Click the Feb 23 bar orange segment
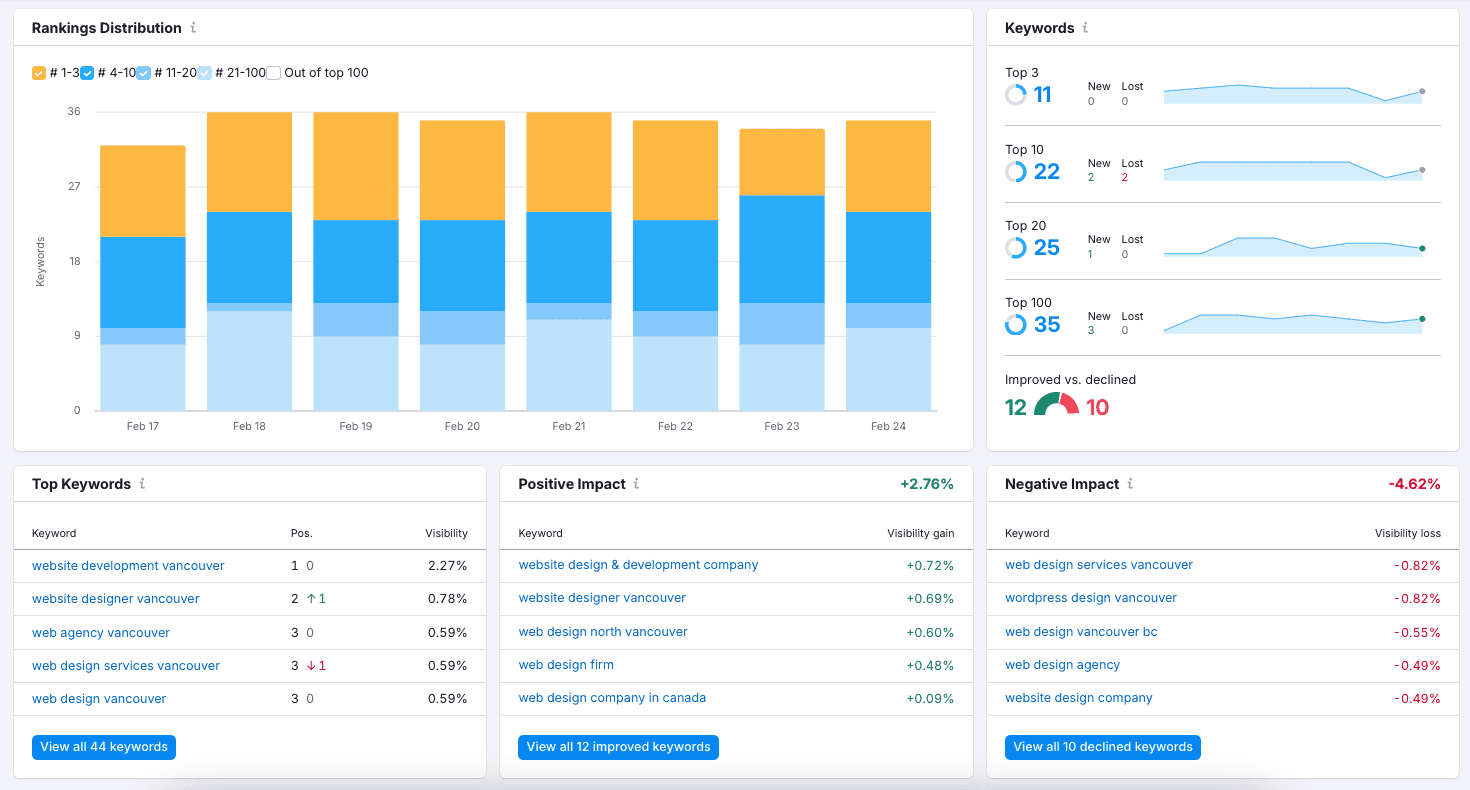Image resolution: width=1470 pixels, height=790 pixels. click(x=781, y=162)
